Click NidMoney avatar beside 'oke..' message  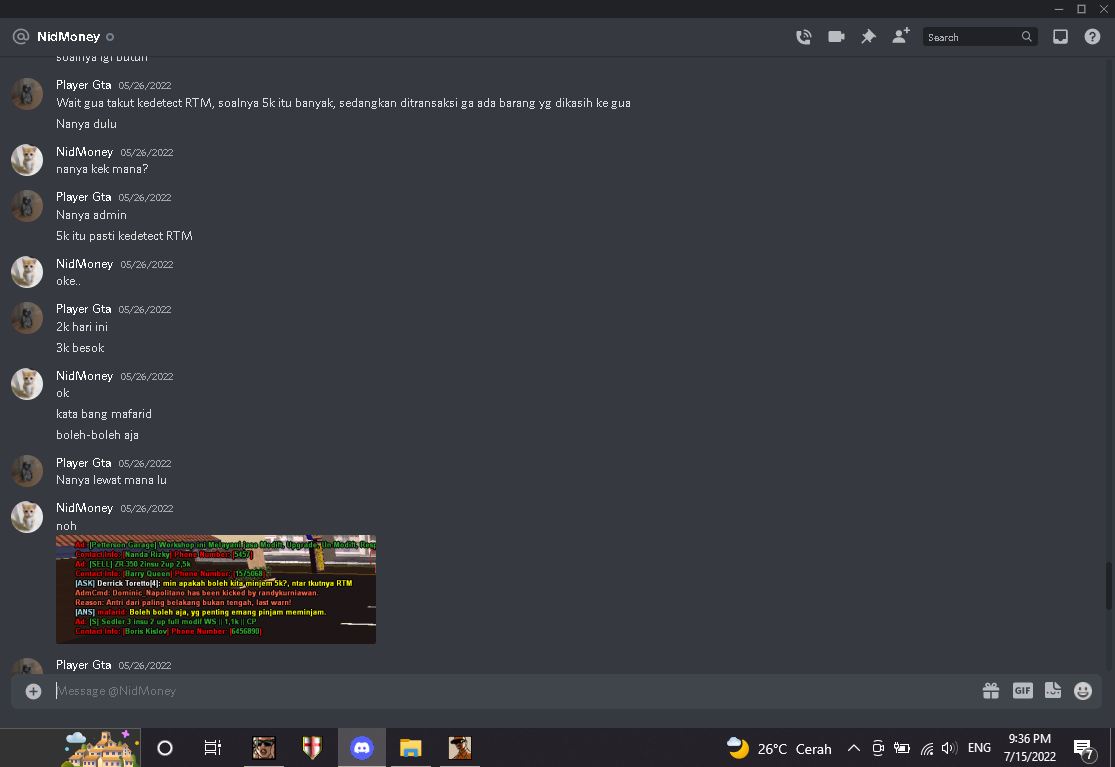coord(27,272)
